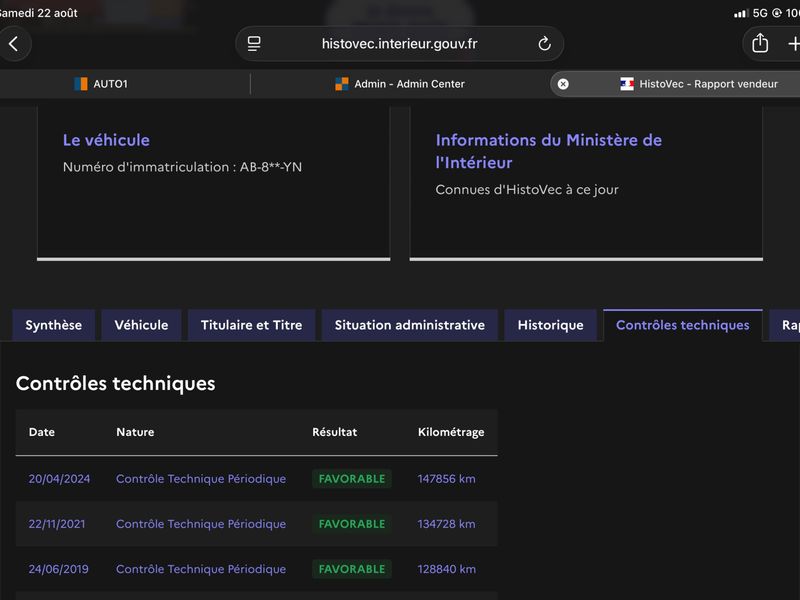800x600 pixels.
Task: Select the mileage 128840 km
Action: point(446,569)
